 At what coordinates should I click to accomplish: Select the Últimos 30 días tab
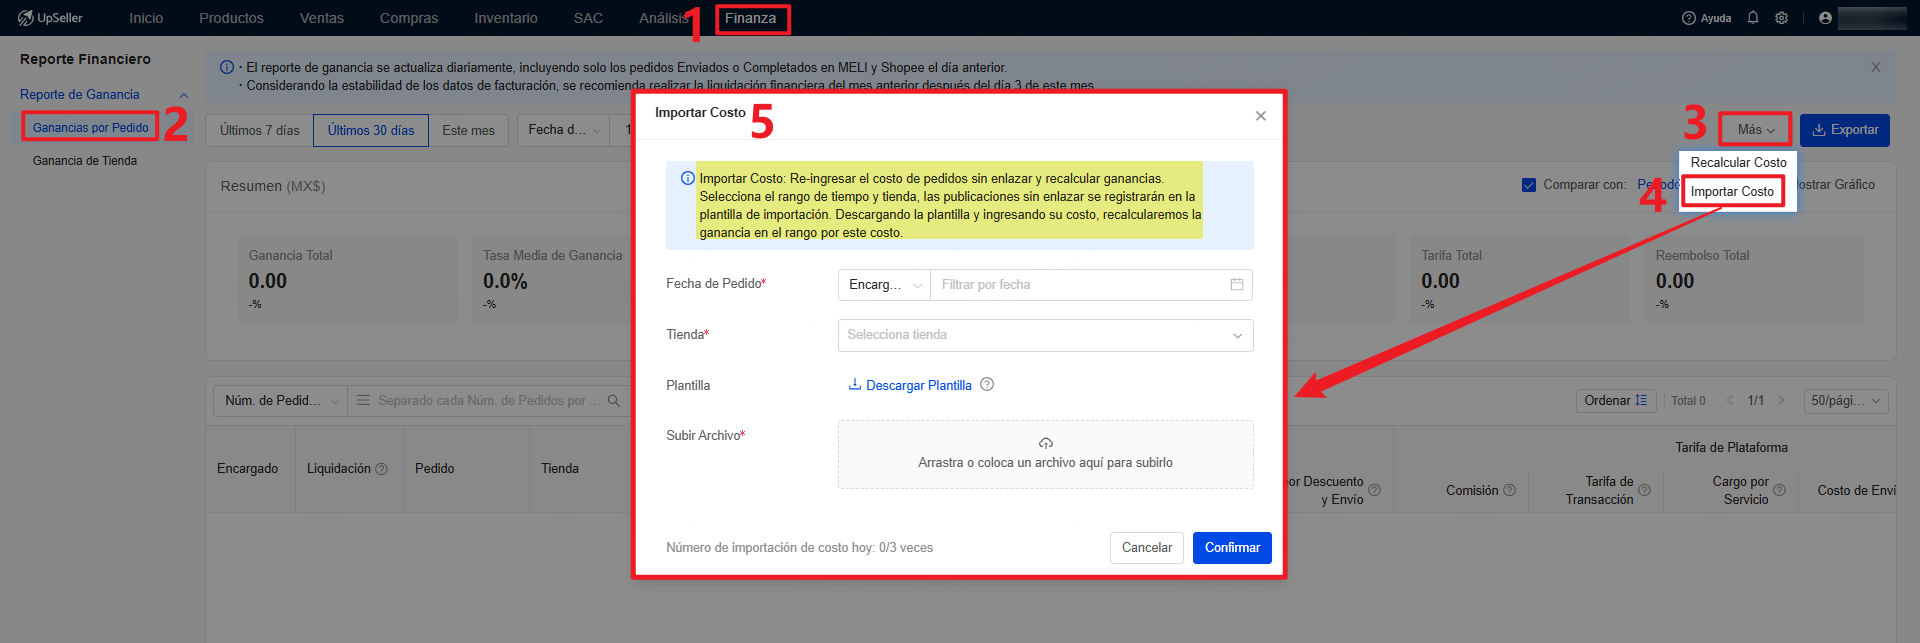371,130
